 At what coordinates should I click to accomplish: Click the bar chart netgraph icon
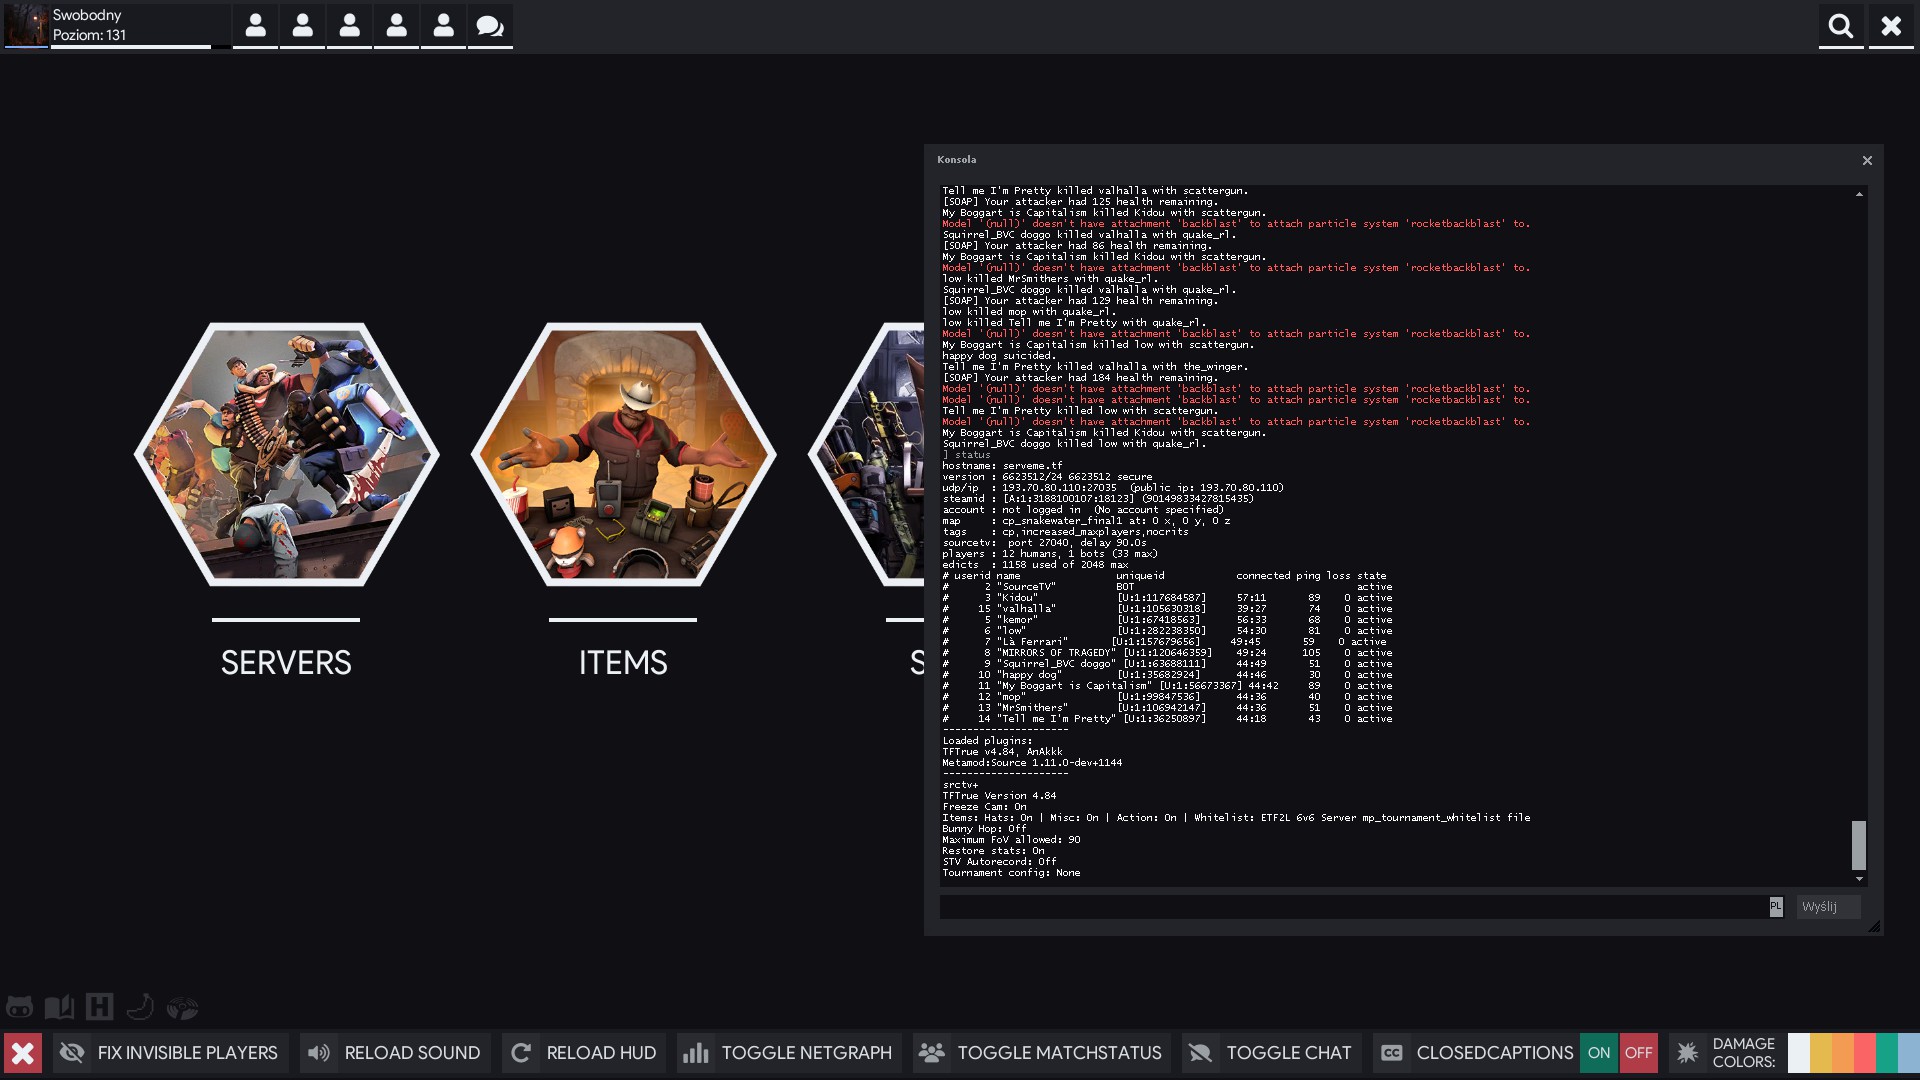[696, 1053]
